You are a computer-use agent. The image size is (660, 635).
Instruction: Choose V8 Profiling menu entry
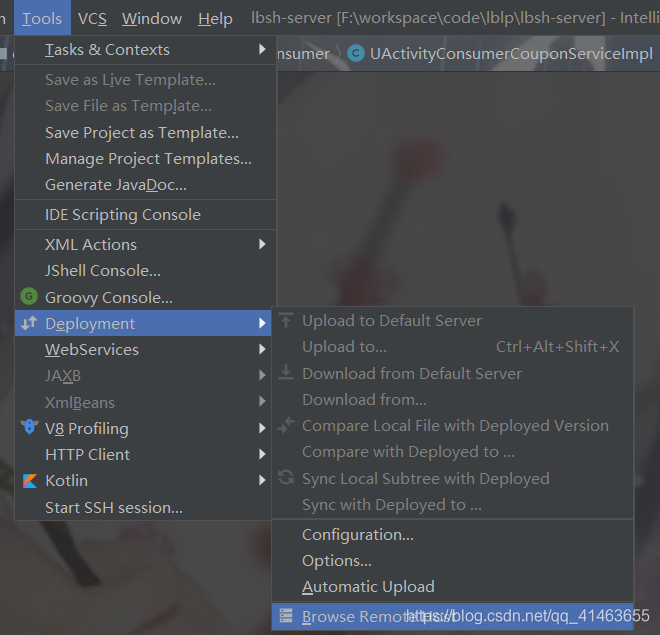coord(143,428)
